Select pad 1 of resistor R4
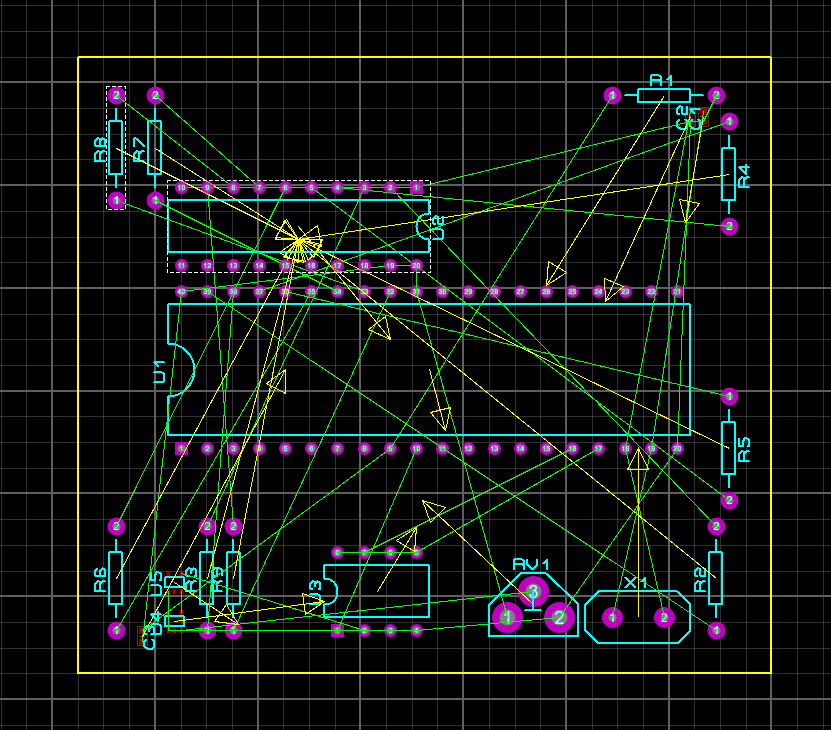This screenshot has height=730, width=831. pyautogui.click(x=729, y=121)
